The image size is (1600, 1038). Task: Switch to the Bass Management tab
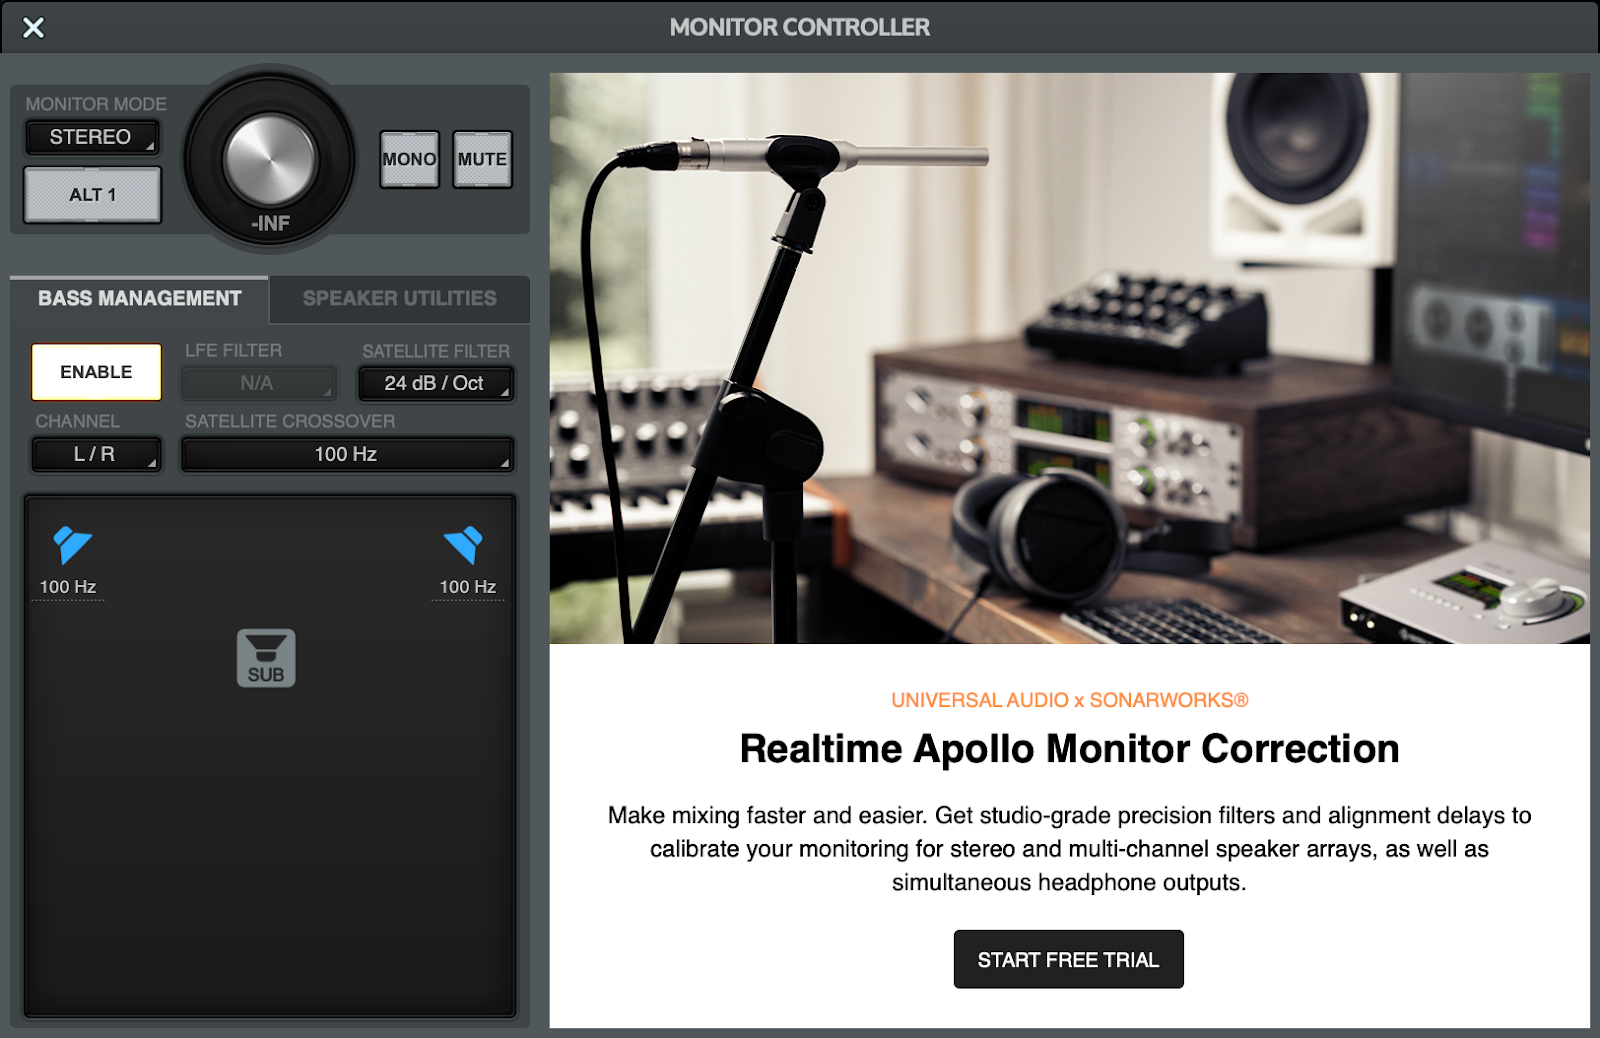click(x=139, y=299)
